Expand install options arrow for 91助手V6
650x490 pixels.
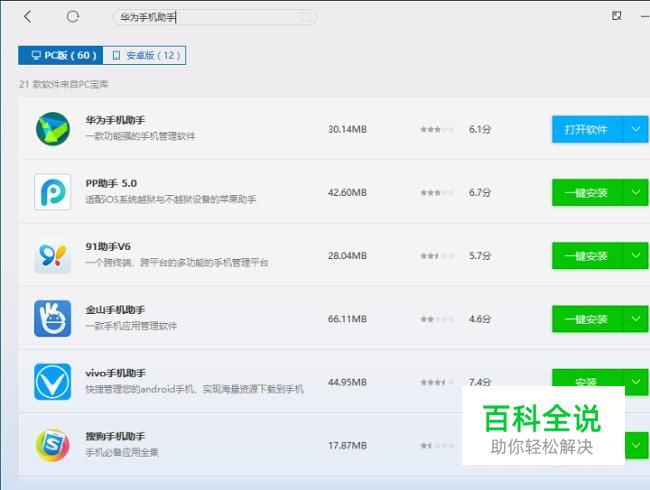click(636, 256)
